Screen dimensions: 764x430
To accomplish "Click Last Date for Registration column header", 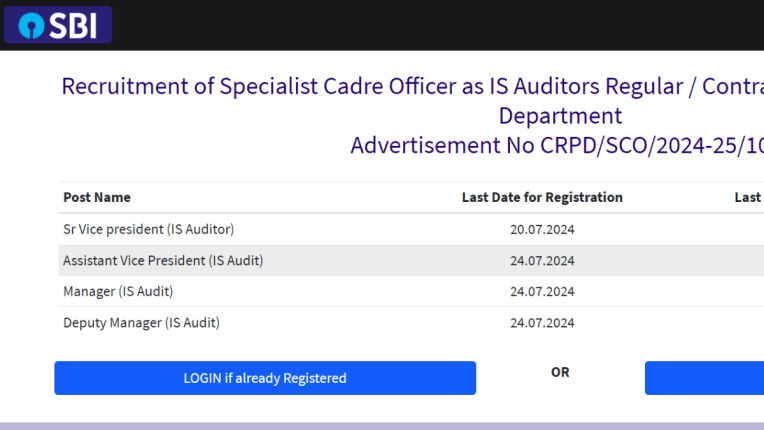I will 542,197.
